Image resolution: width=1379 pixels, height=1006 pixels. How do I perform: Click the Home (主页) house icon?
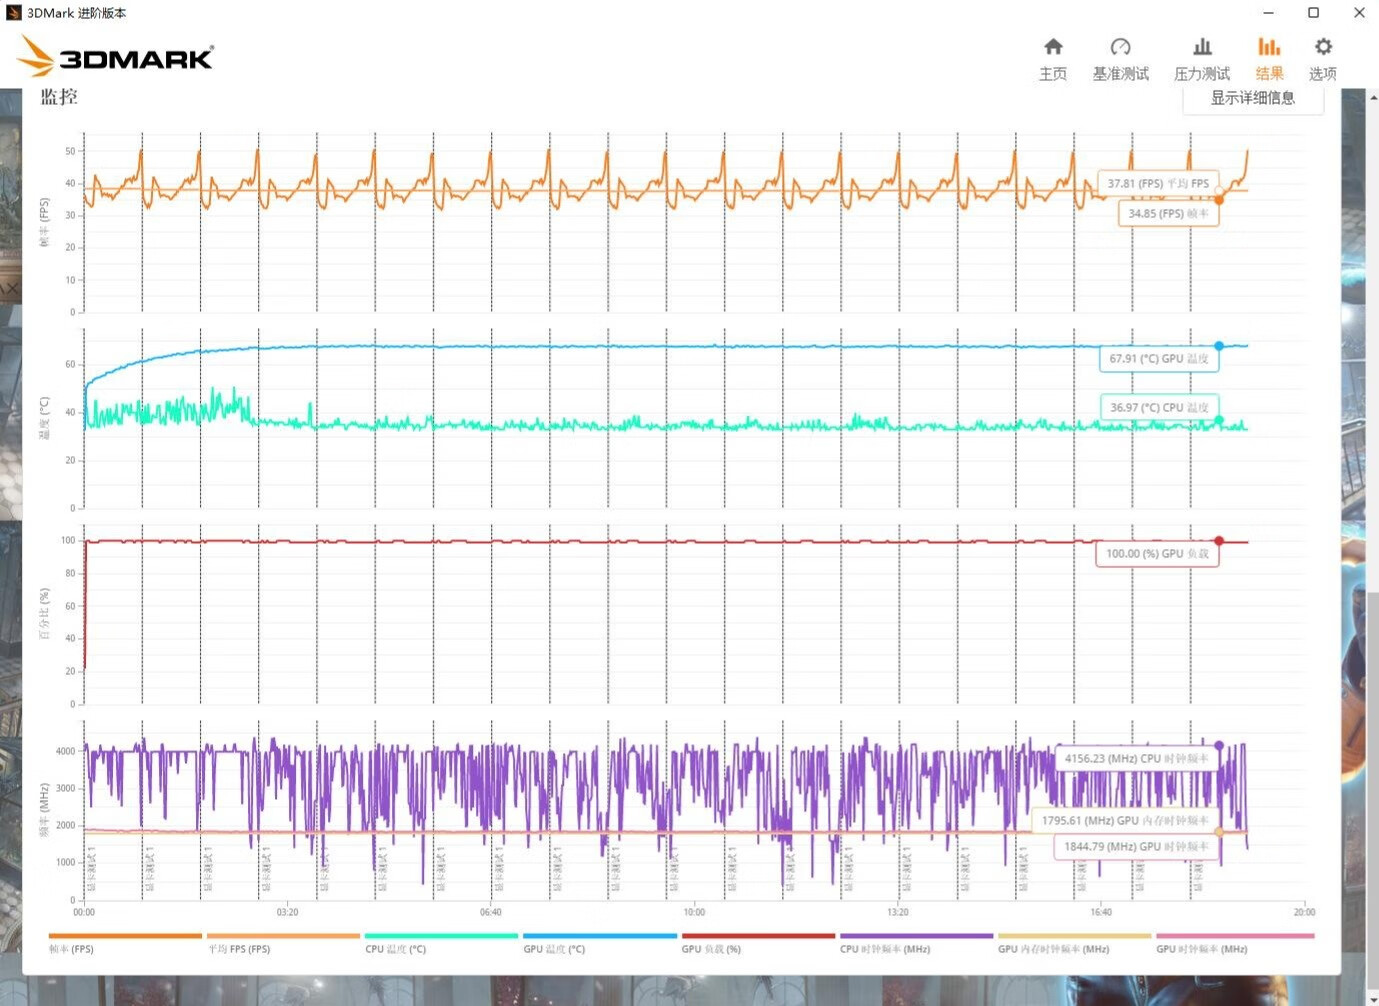tap(1053, 47)
